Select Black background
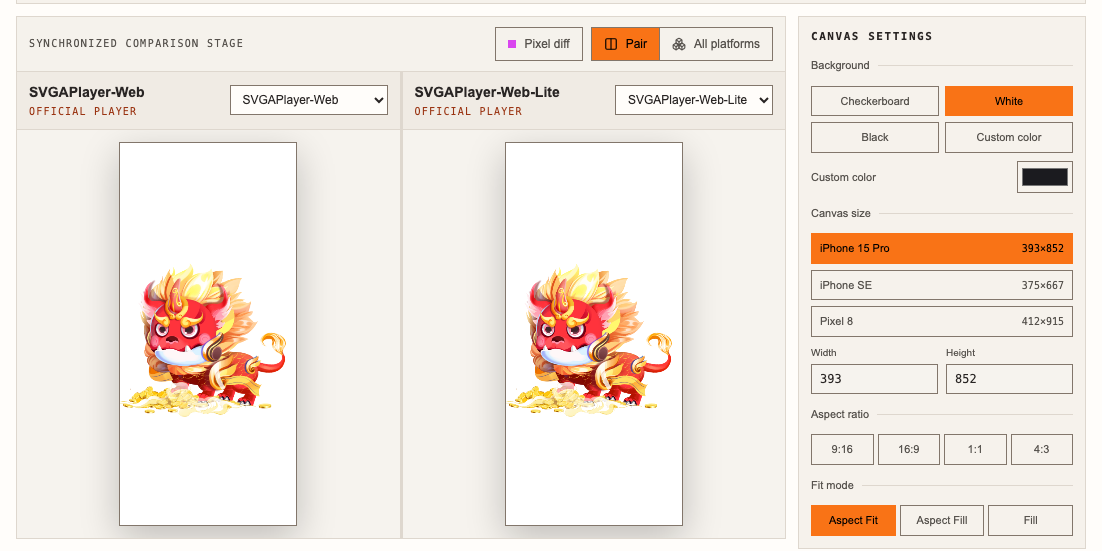The image size is (1102, 551). pyautogui.click(x=875, y=137)
